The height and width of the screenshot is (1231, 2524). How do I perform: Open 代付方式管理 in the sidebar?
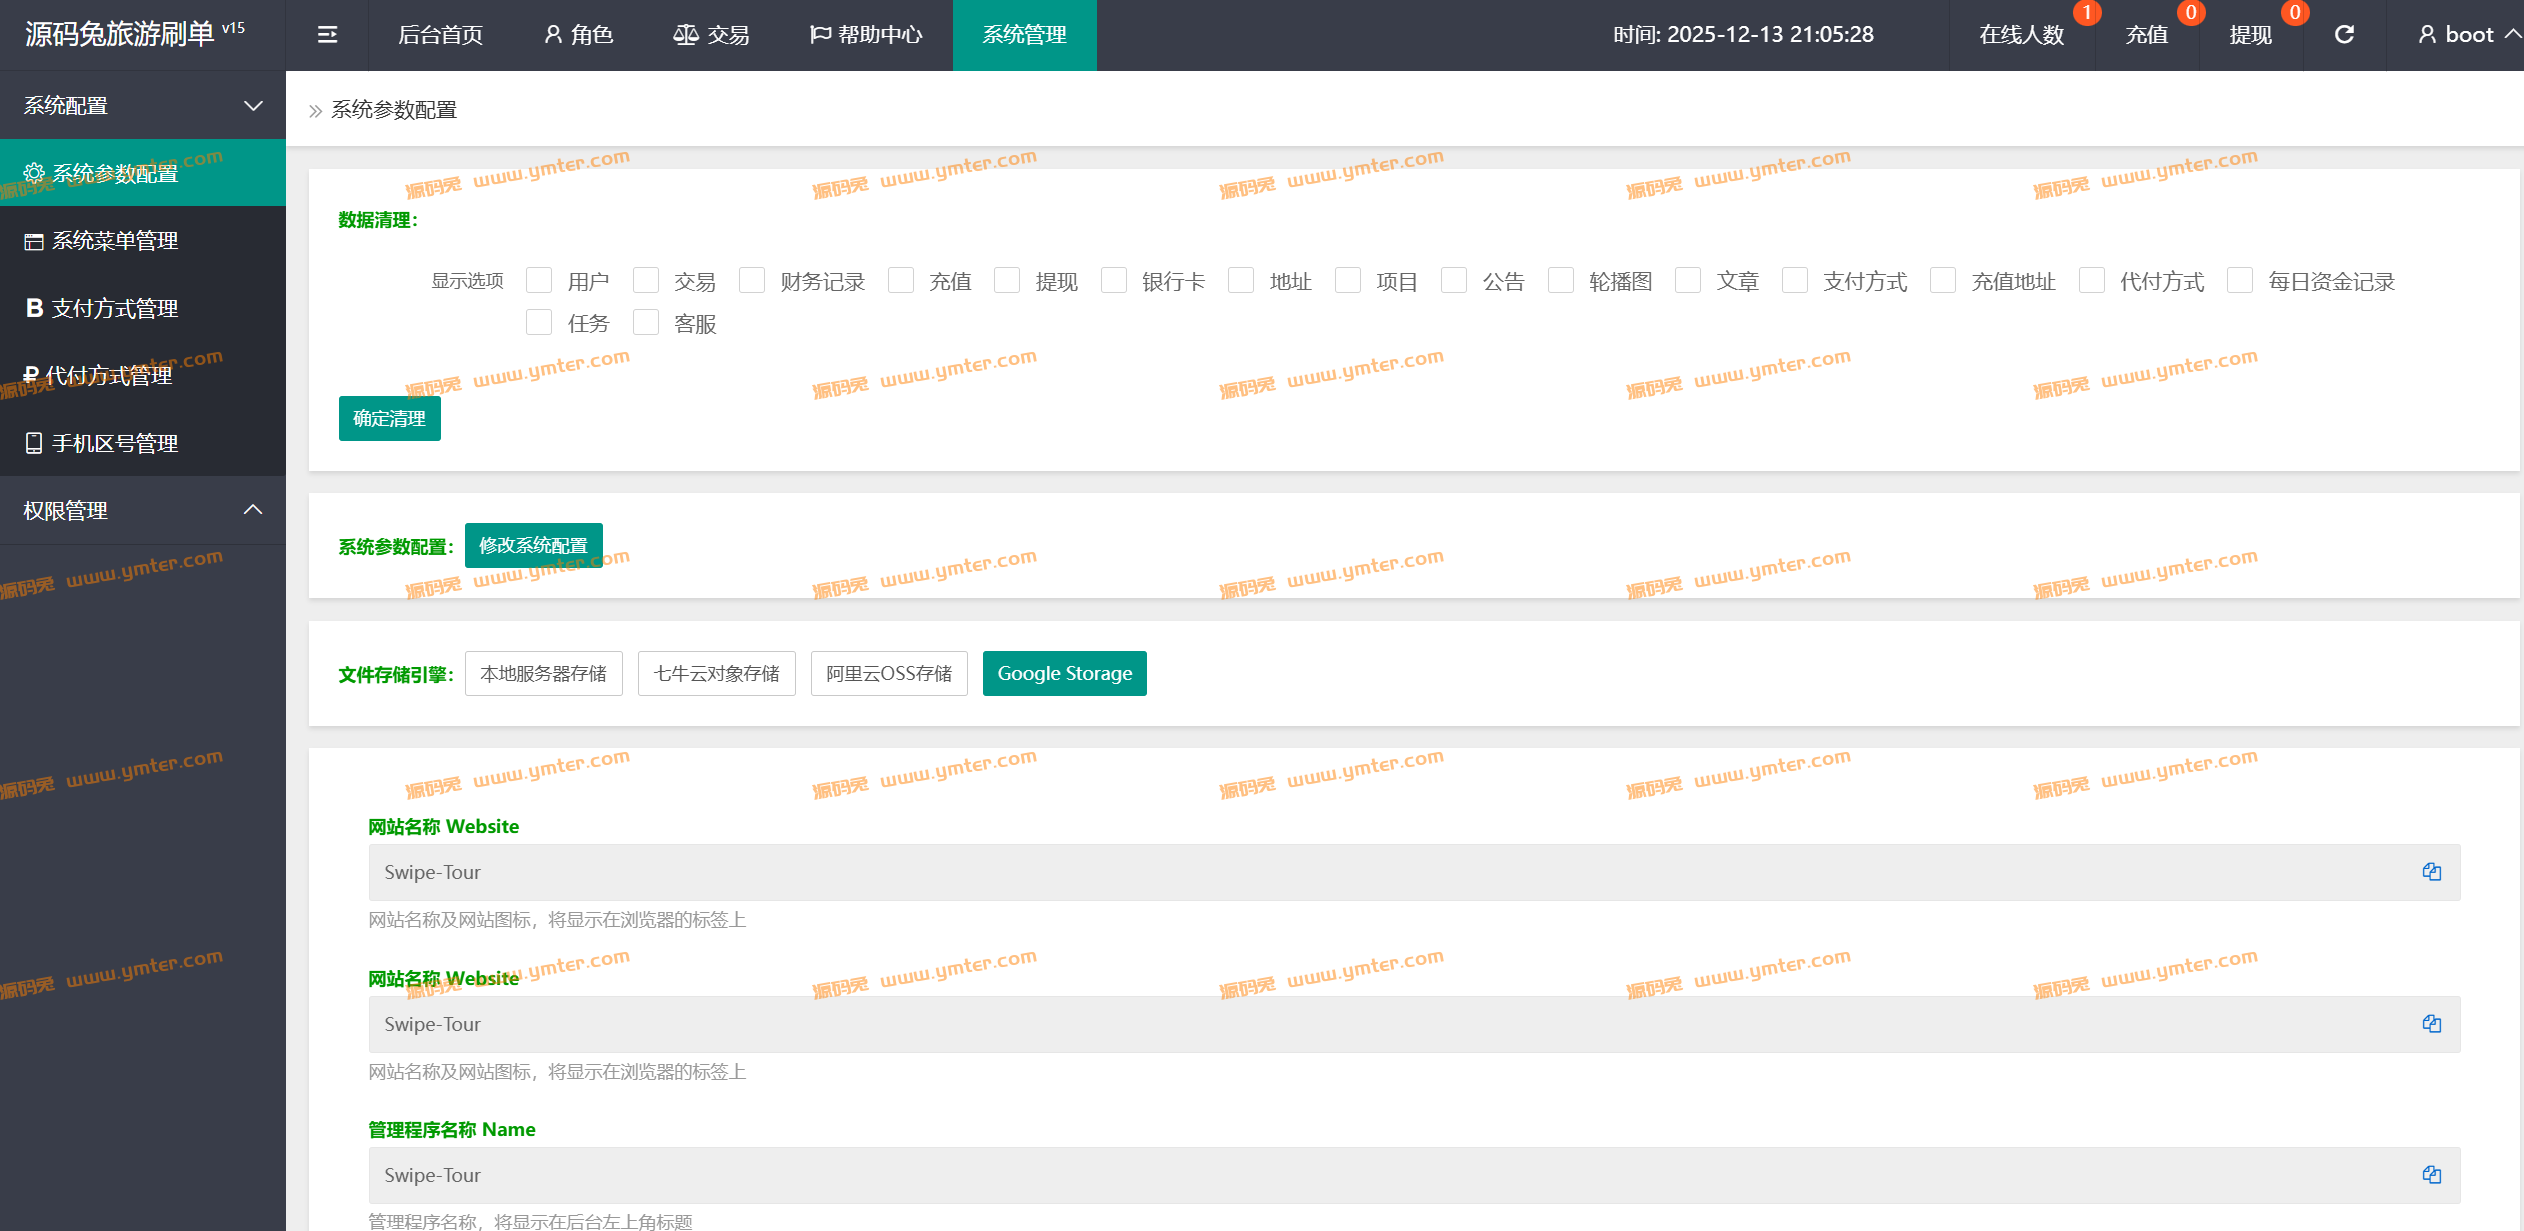(x=108, y=376)
